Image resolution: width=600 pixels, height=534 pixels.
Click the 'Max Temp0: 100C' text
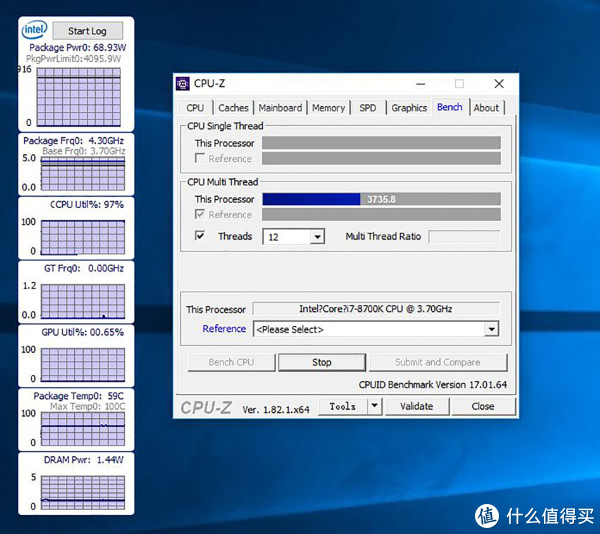[88, 406]
